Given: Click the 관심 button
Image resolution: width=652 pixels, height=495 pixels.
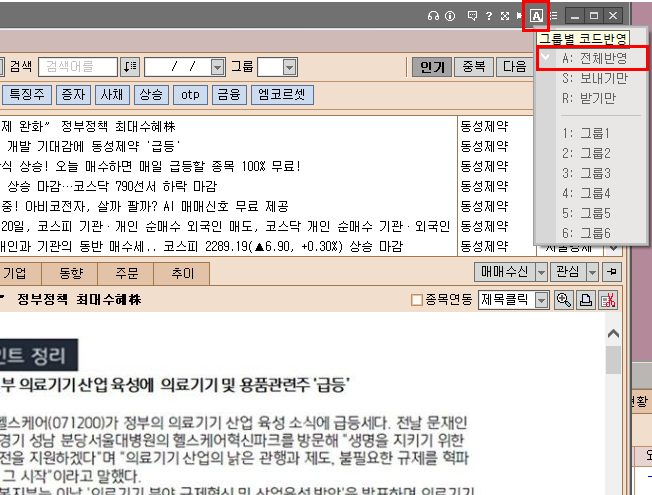Looking at the screenshot, I should point(568,272).
